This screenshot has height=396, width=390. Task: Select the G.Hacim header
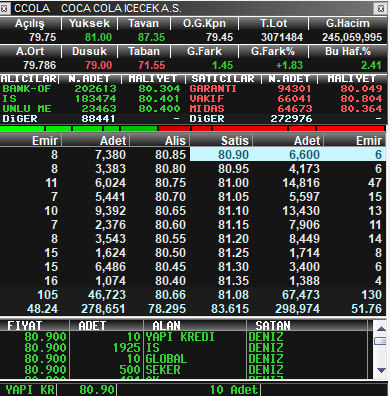[x=348, y=23]
